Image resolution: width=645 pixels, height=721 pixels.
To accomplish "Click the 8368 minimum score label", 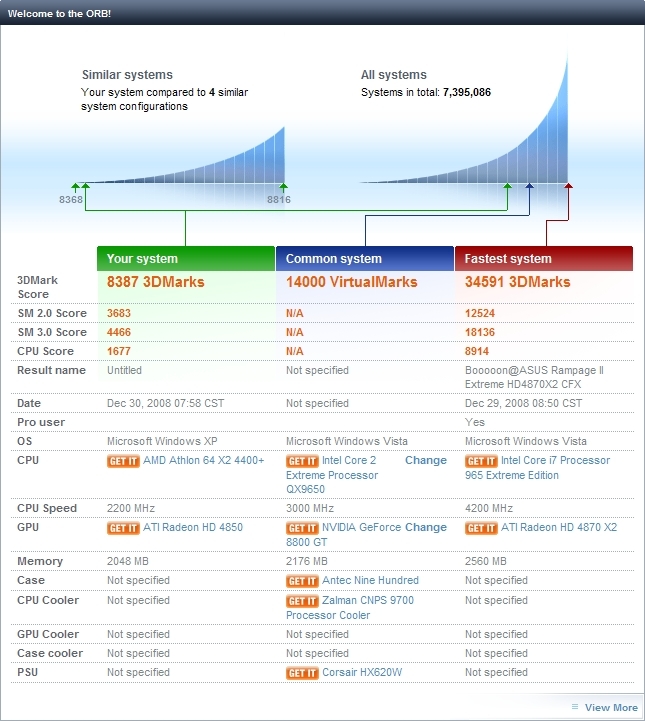I will pyautogui.click(x=71, y=200).
